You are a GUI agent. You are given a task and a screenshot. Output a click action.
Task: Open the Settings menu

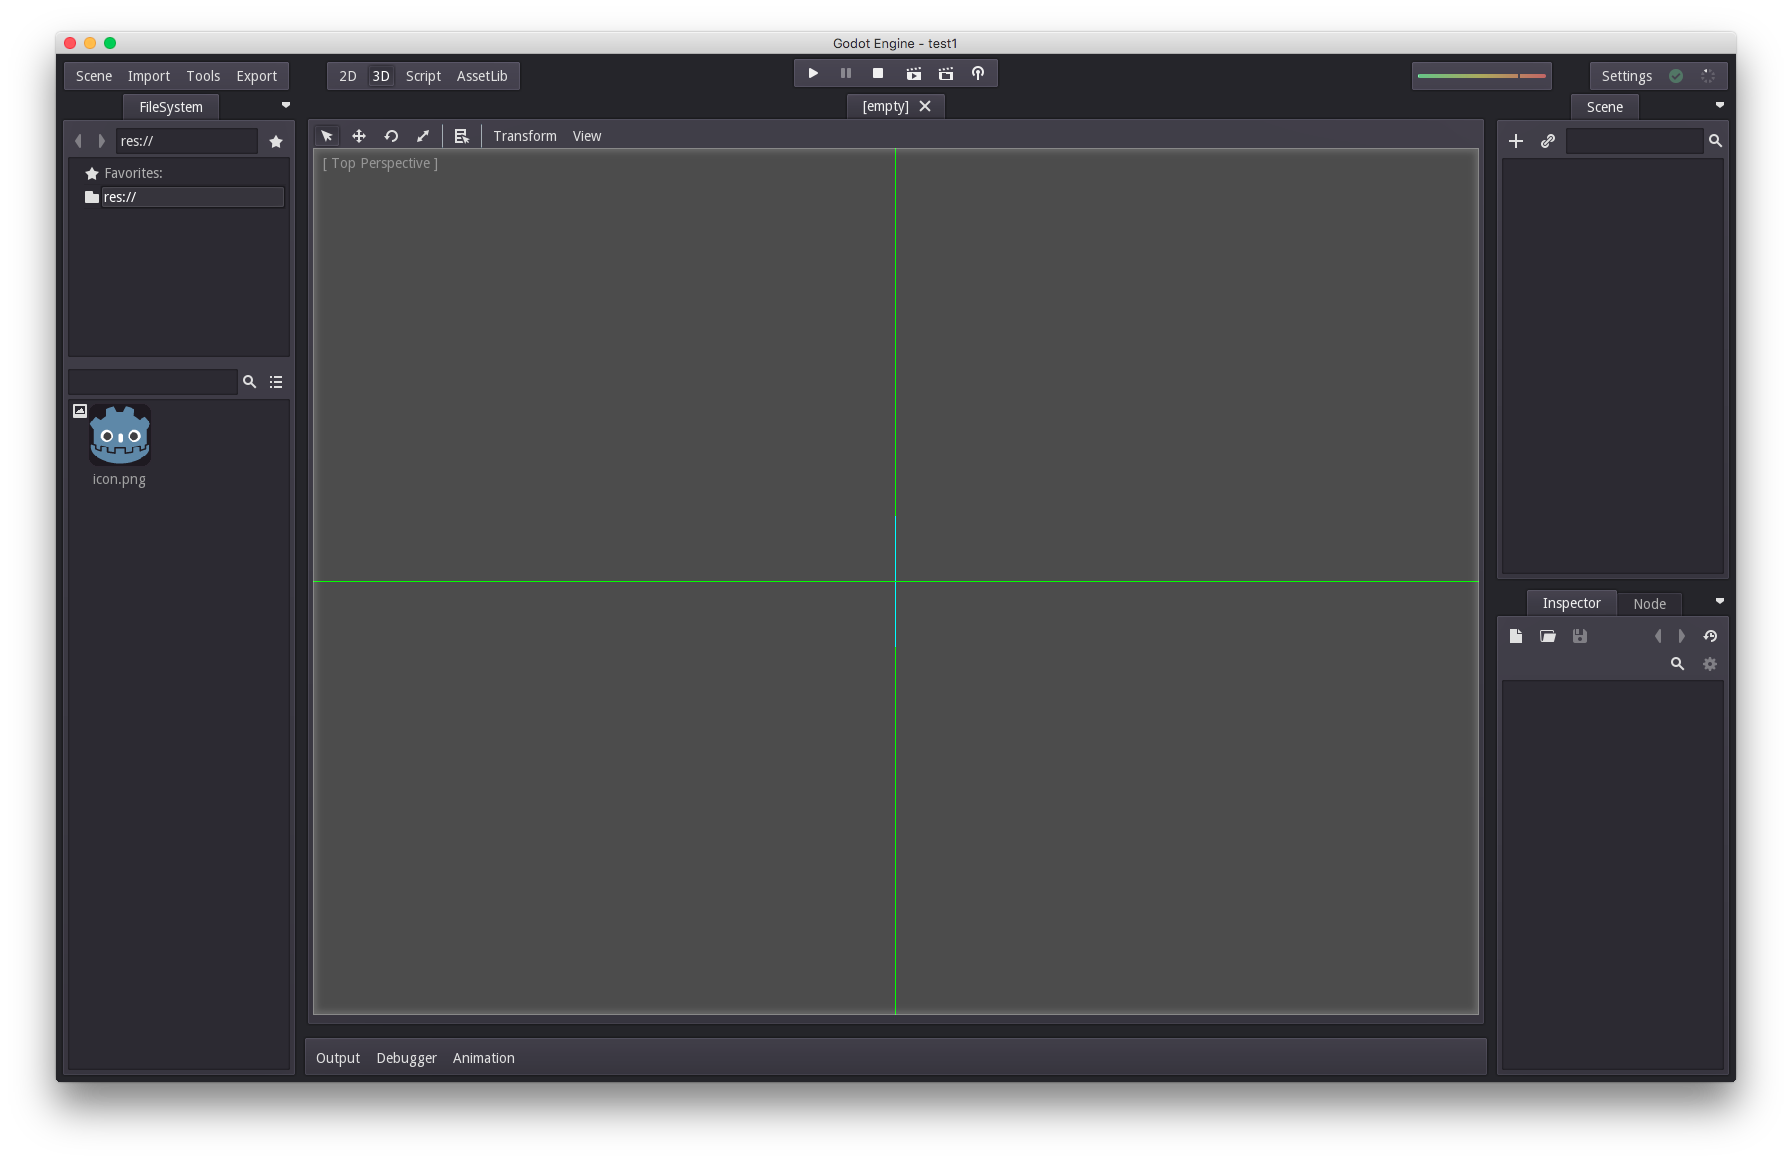point(1627,76)
